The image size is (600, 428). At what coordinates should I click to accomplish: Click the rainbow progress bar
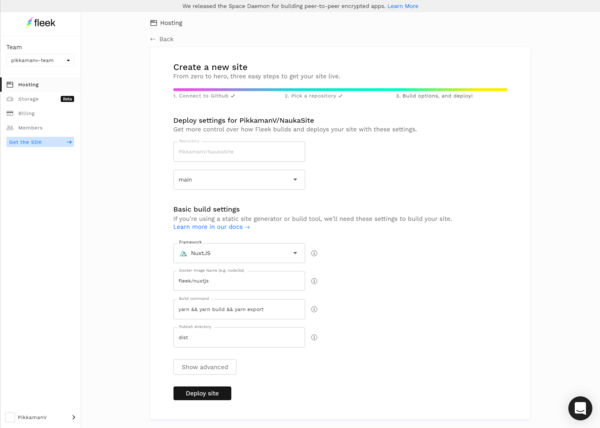pos(340,90)
